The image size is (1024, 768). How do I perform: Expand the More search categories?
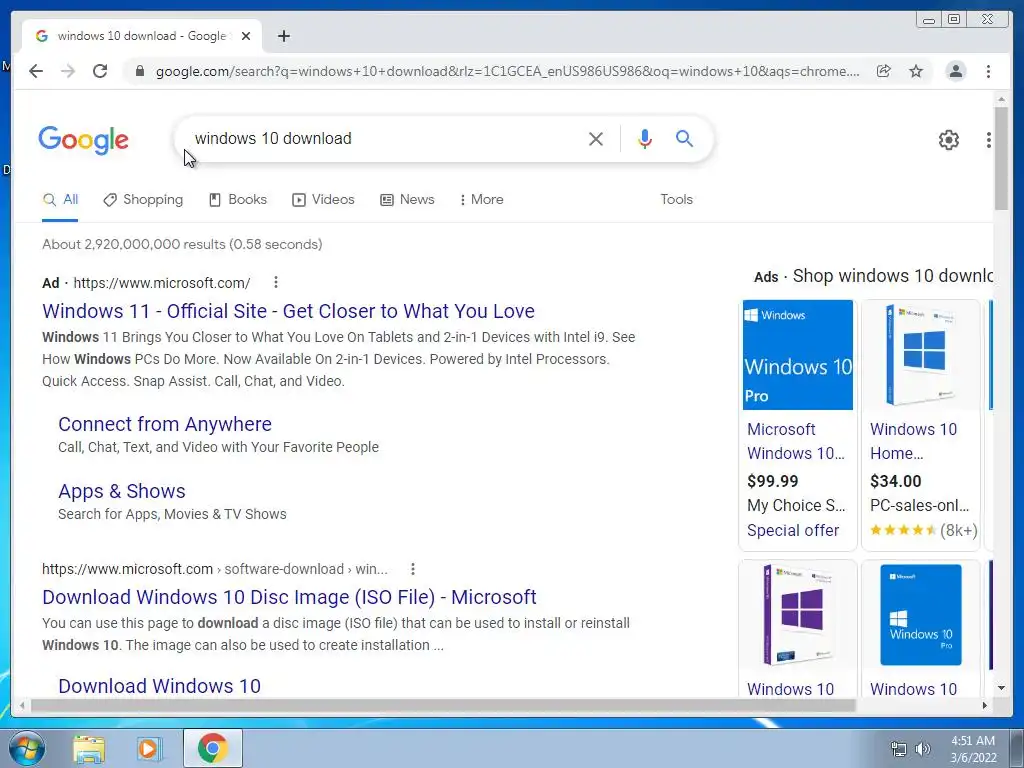point(481,200)
